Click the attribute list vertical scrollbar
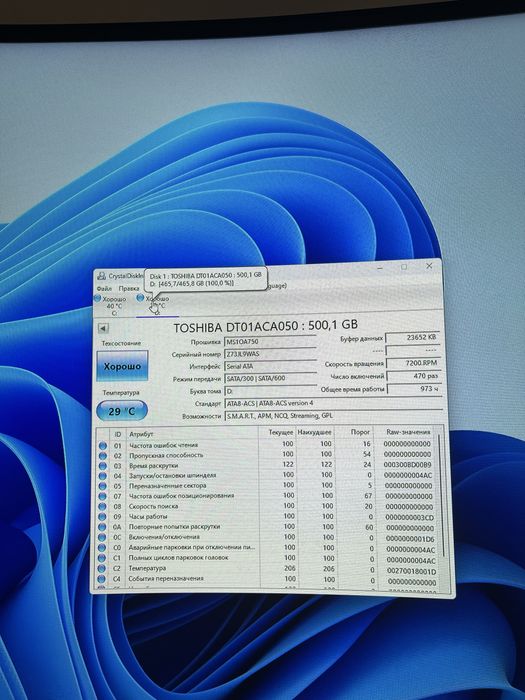525x700 pixels. pyautogui.click(x=441, y=509)
